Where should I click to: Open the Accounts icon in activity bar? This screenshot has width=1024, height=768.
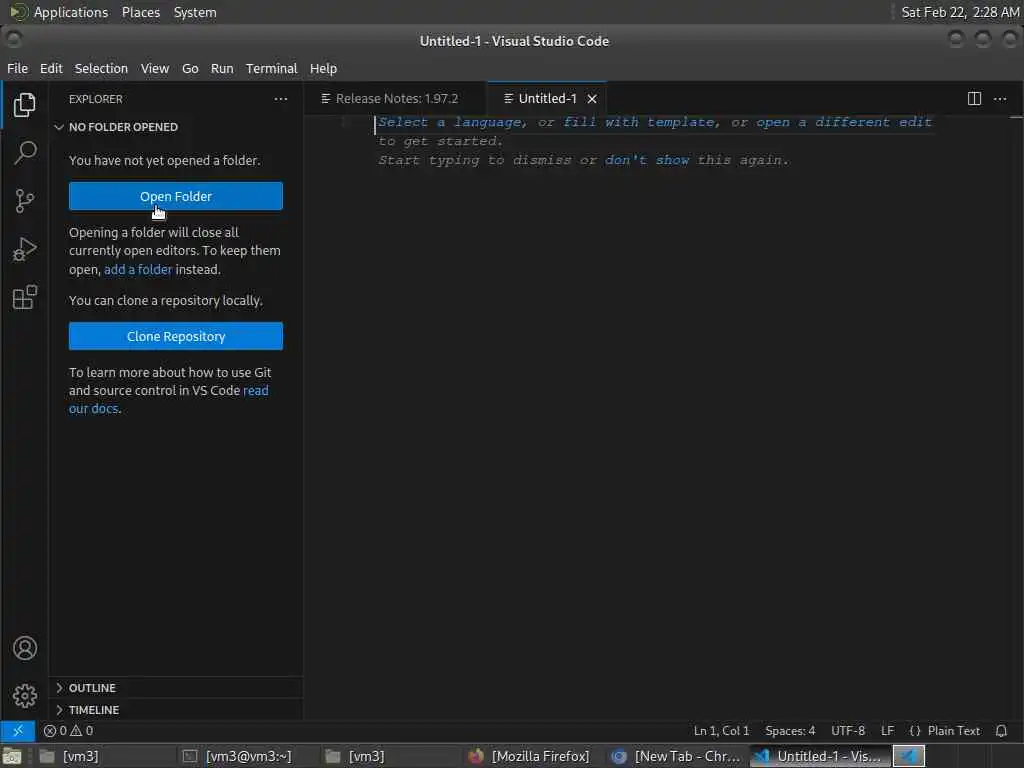[x=24, y=648]
